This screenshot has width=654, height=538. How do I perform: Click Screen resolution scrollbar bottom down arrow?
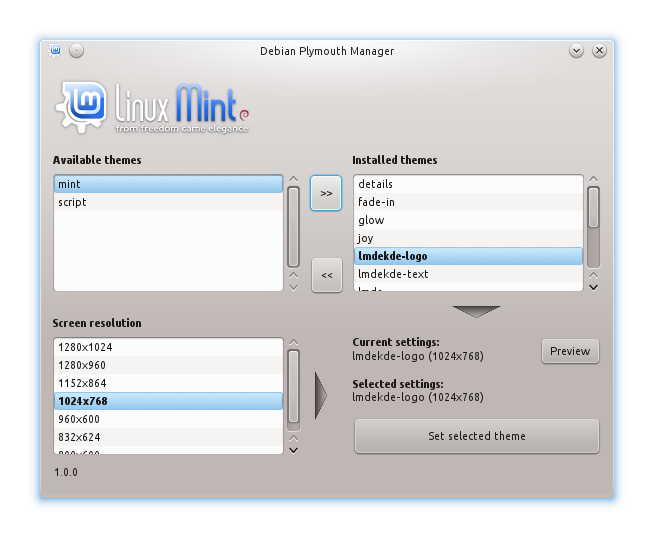click(294, 450)
